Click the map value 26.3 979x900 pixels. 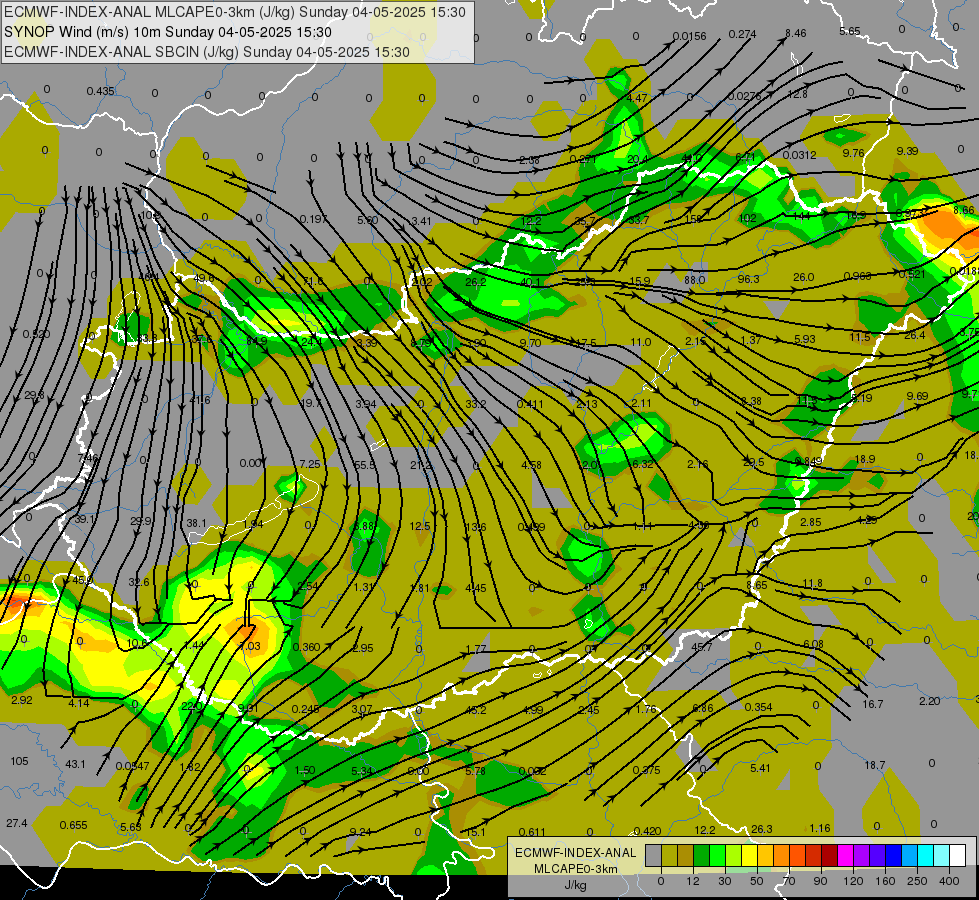tap(762, 829)
